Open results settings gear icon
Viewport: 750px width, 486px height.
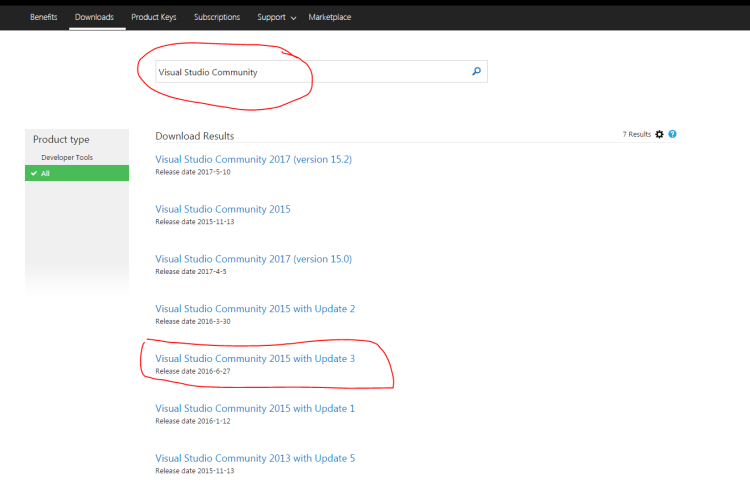pos(660,134)
